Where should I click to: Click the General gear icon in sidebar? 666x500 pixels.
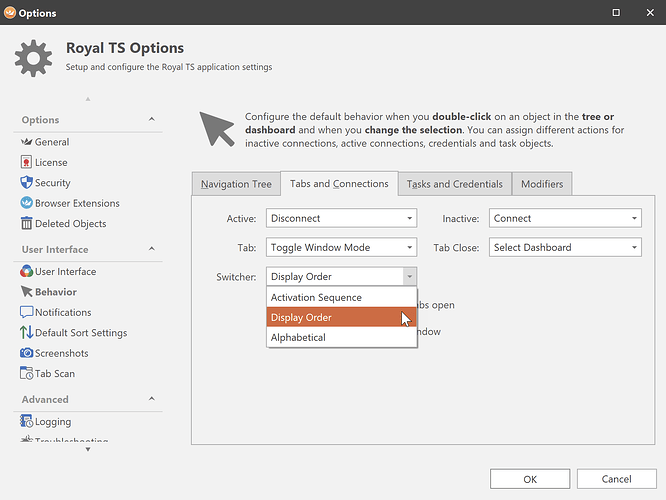coord(27,142)
